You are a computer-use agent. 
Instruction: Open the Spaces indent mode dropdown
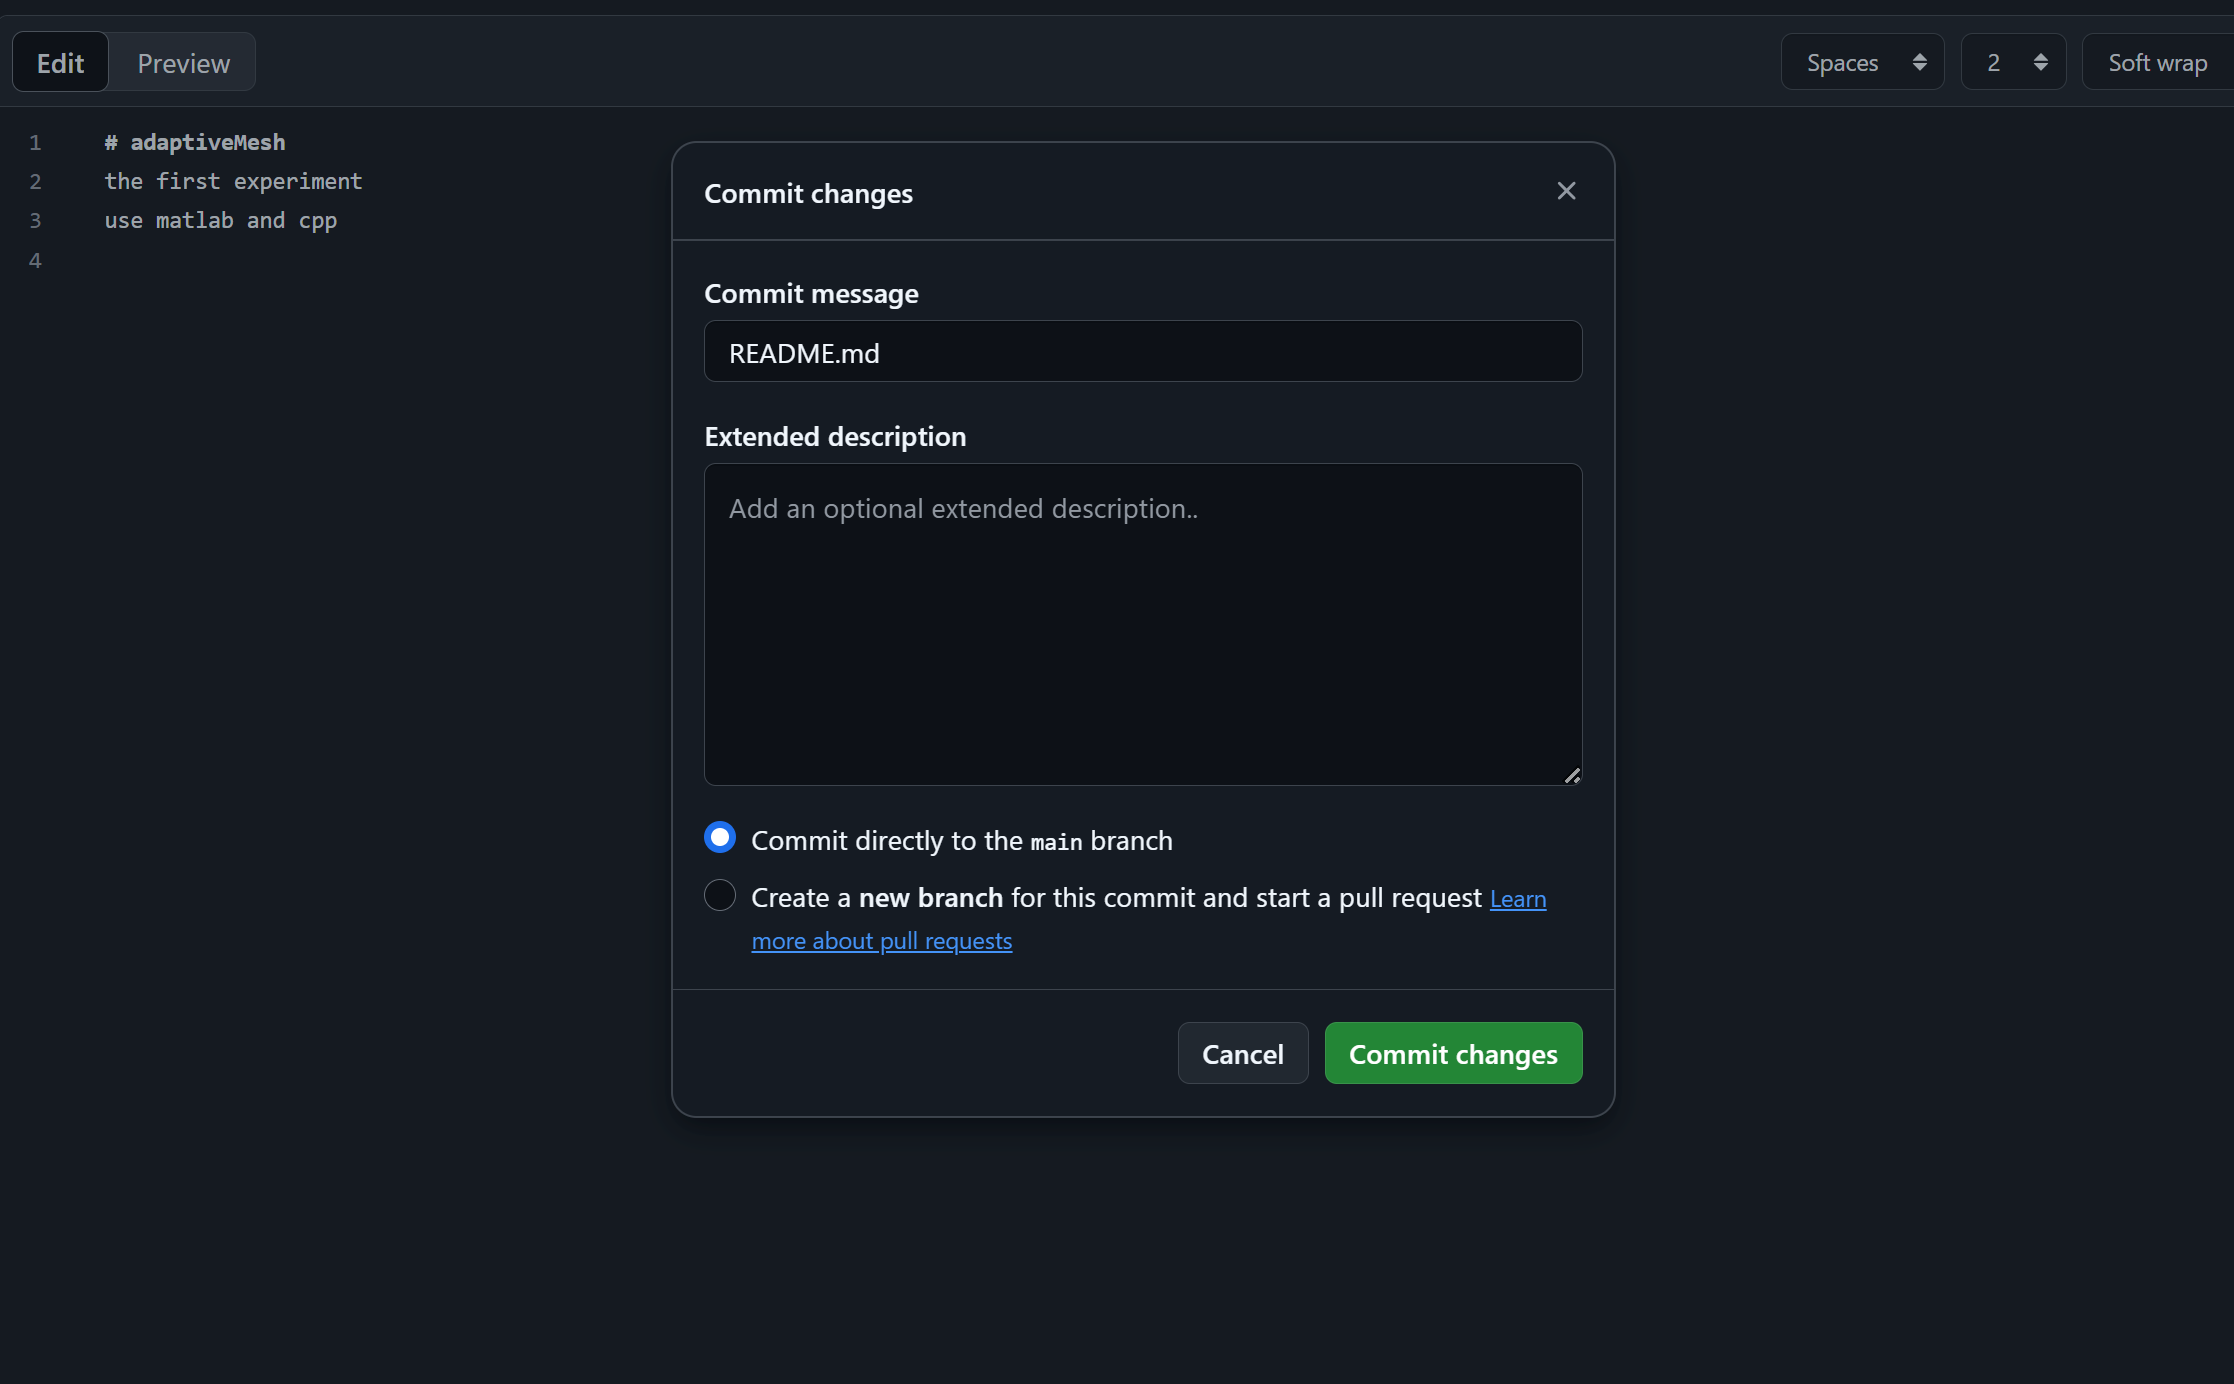click(x=1861, y=62)
